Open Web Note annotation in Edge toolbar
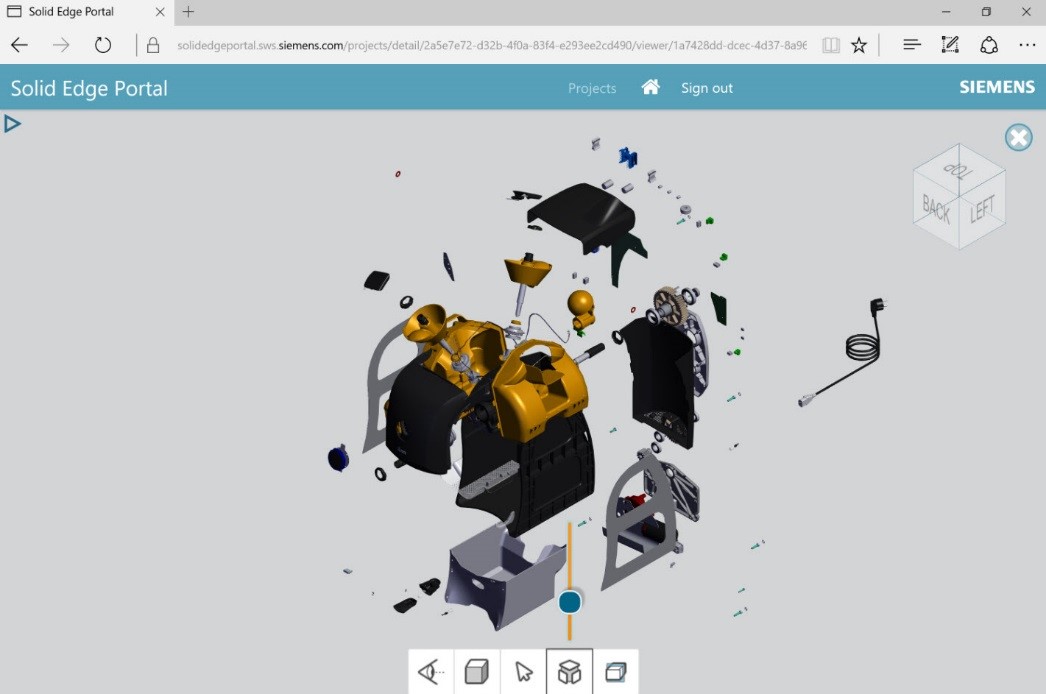This screenshot has height=694, width=1046. 948,44
